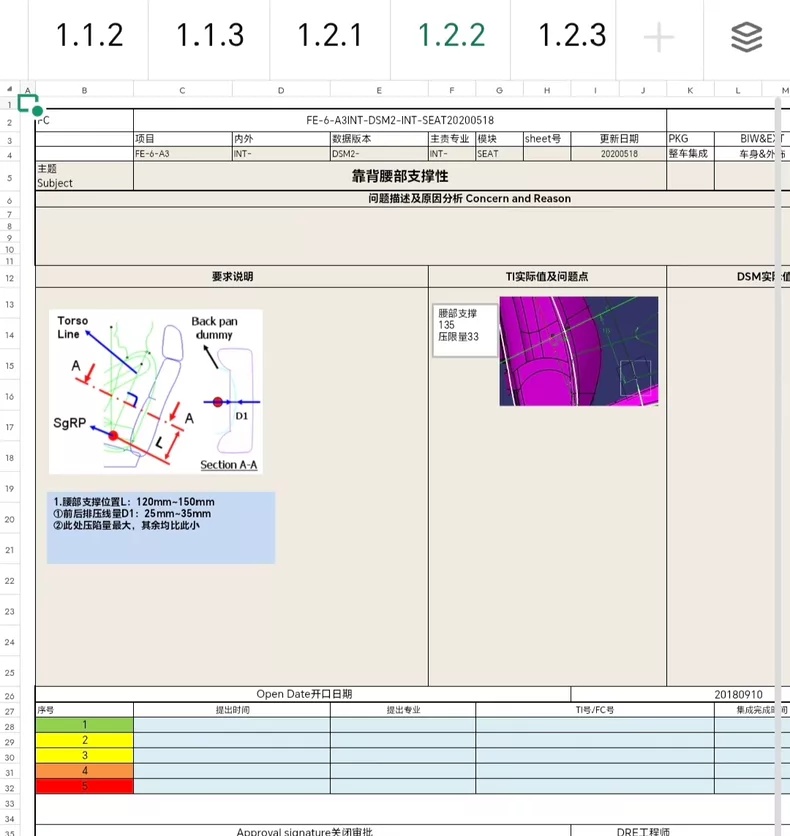Click yellow cell numbered 2
The height and width of the screenshot is (836, 790).
click(84, 740)
